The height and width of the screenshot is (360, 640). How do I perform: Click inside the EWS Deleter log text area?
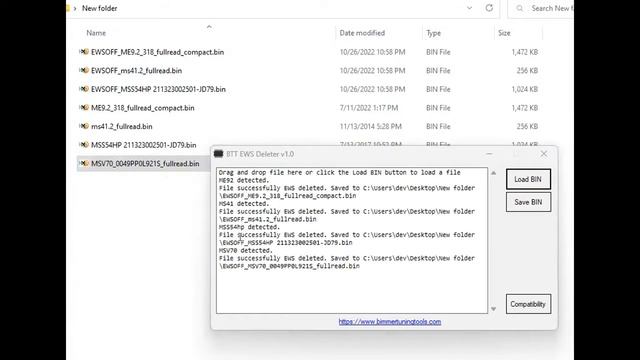point(352,240)
